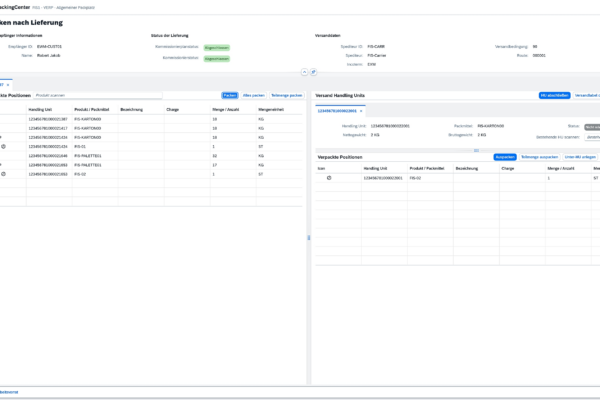Select the PIS-PALETTE01 row with quantity 32

coord(150,156)
